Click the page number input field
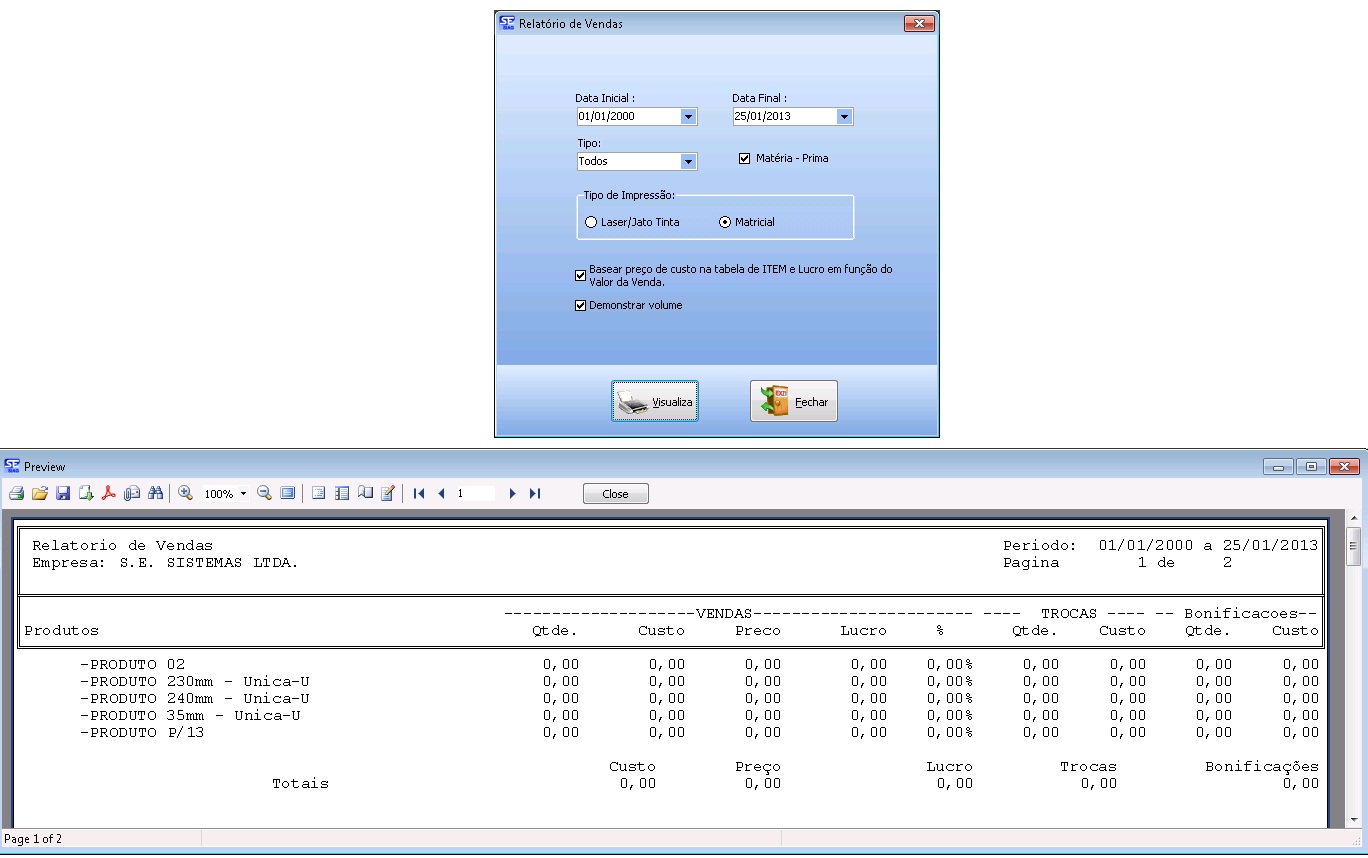Image resolution: width=1368 pixels, height=858 pixels. click(474, 494)
